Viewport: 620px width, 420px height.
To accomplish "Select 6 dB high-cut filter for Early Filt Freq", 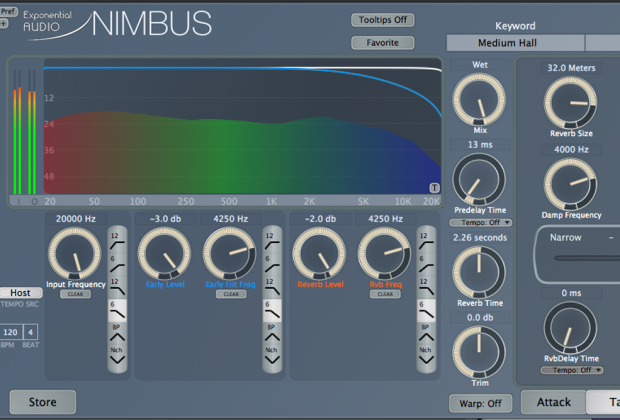I will (x=272, y=310).
